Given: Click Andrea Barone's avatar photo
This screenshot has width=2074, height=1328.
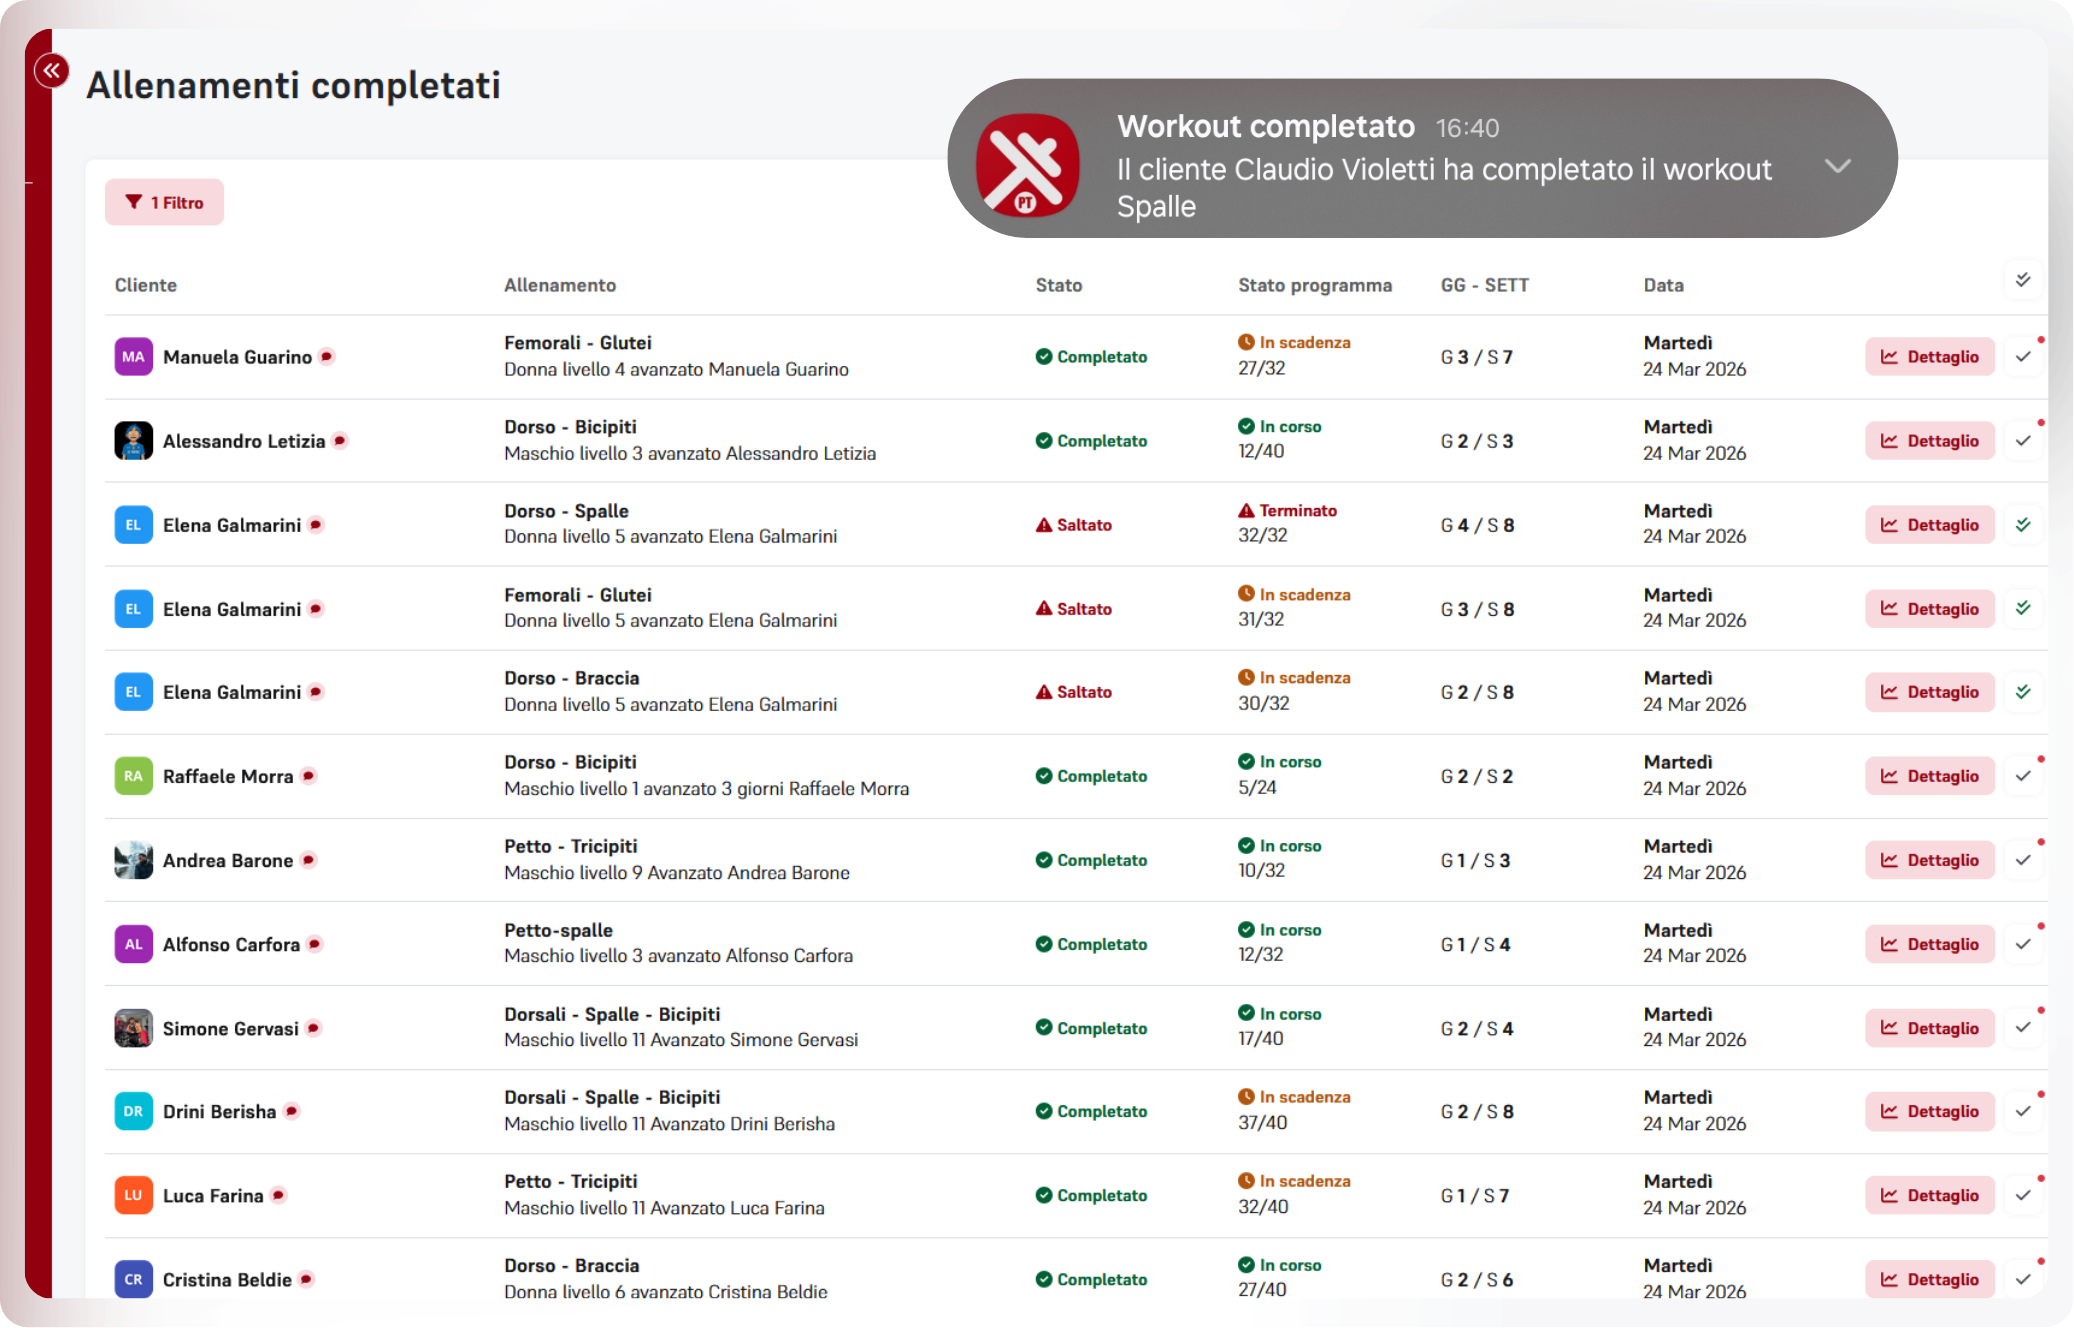Looking at the screenshot, I should (x=133, y=860).
